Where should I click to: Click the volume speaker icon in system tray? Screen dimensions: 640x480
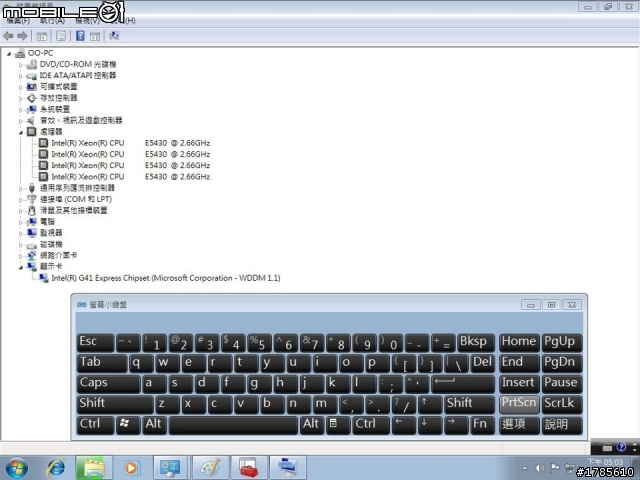(540, 469)
